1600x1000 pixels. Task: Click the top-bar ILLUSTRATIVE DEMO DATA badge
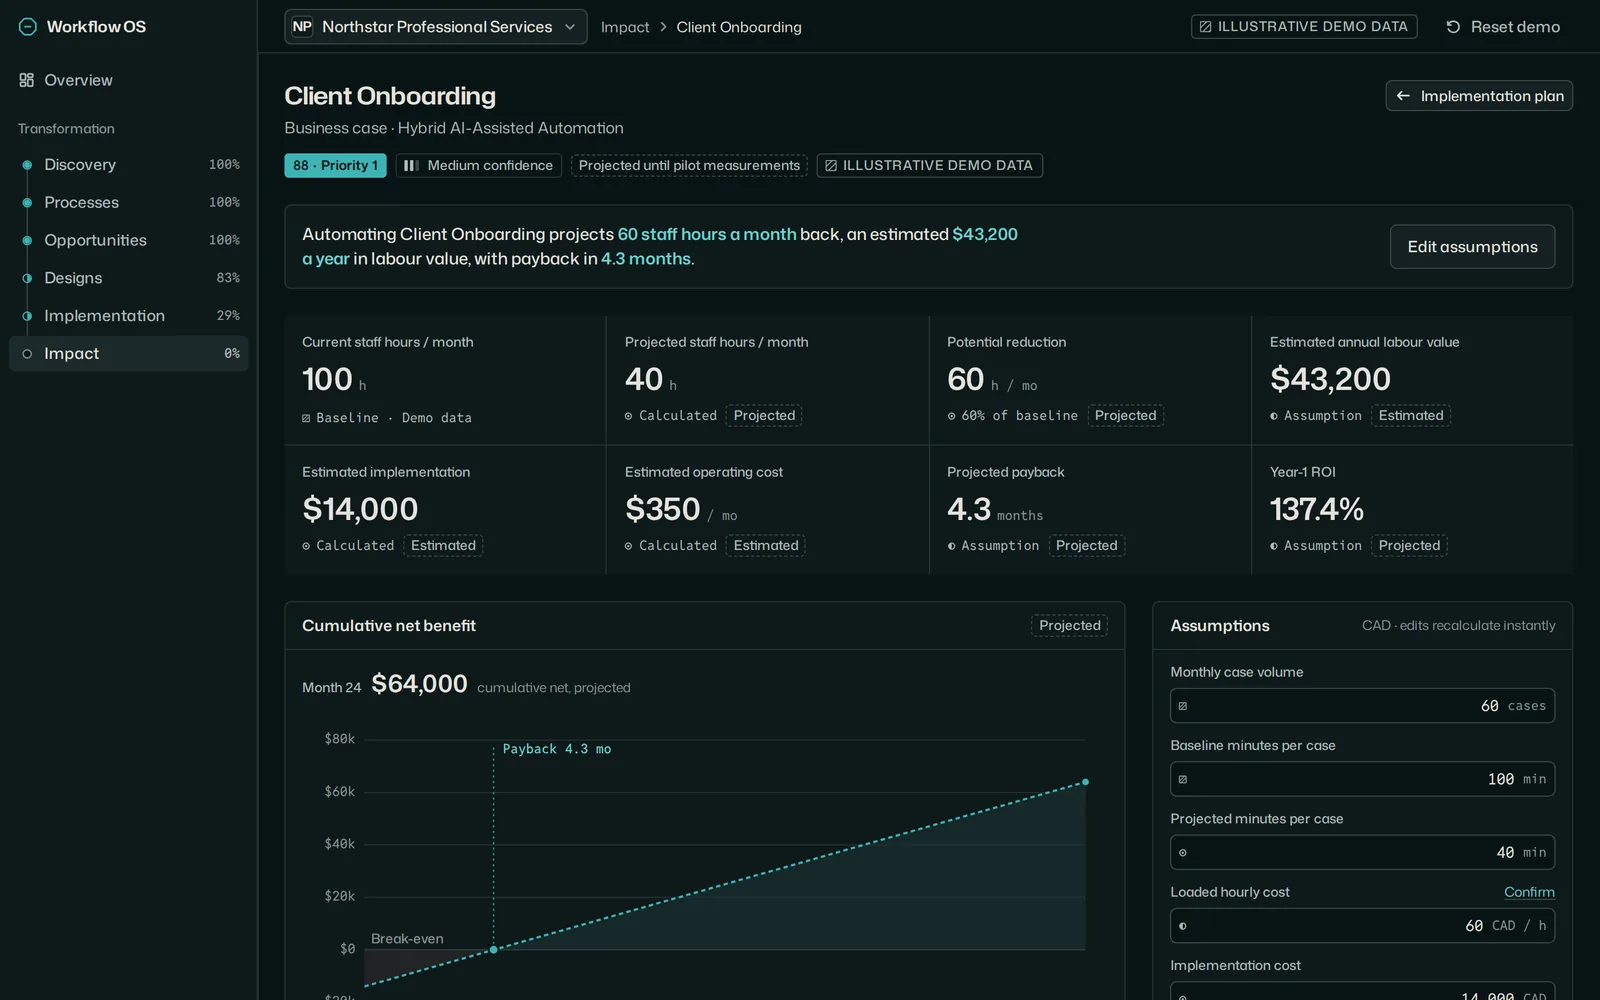(1303, 27)
